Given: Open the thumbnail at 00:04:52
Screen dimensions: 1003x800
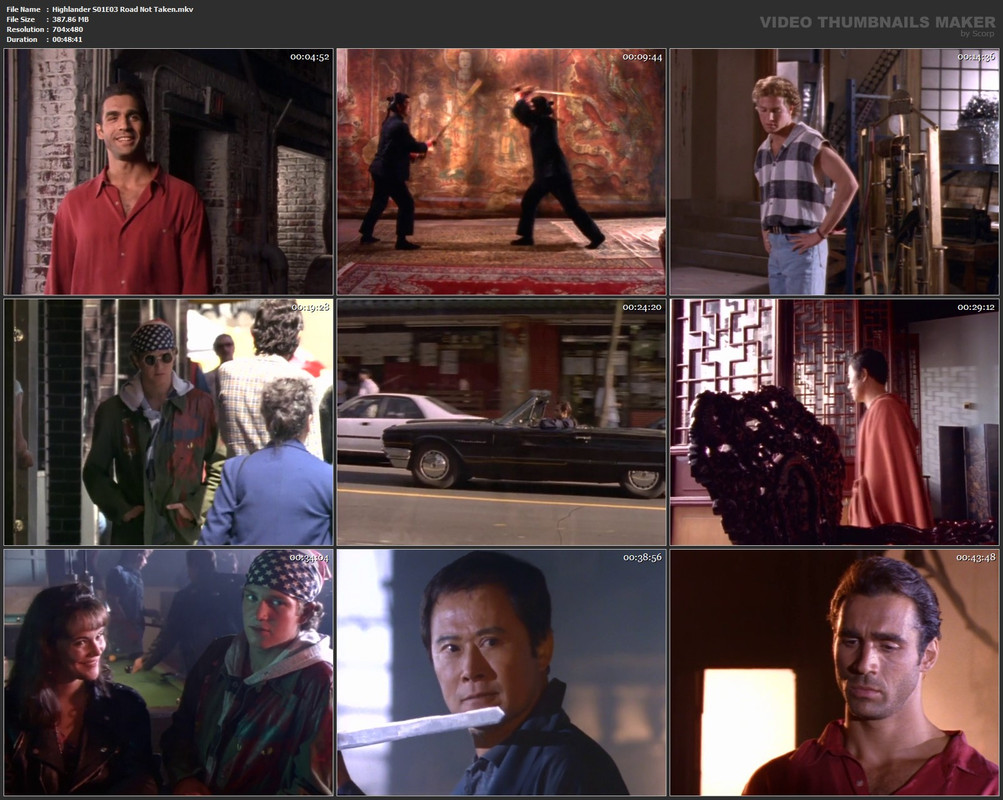Looking at the screenshot, I should 169,171.
